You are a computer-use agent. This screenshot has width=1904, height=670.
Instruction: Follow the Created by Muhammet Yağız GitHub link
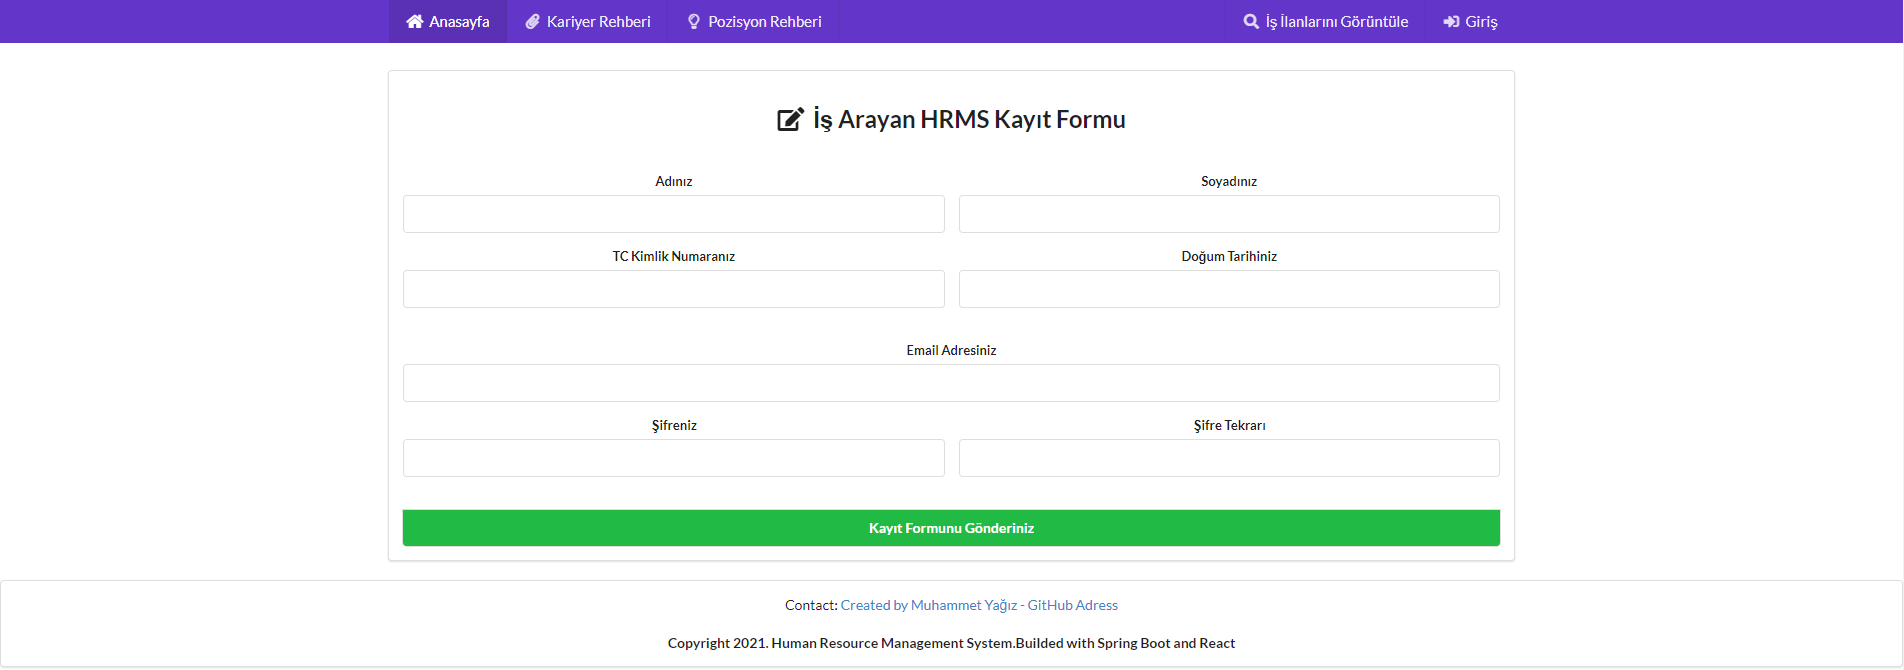coord(979,605)
